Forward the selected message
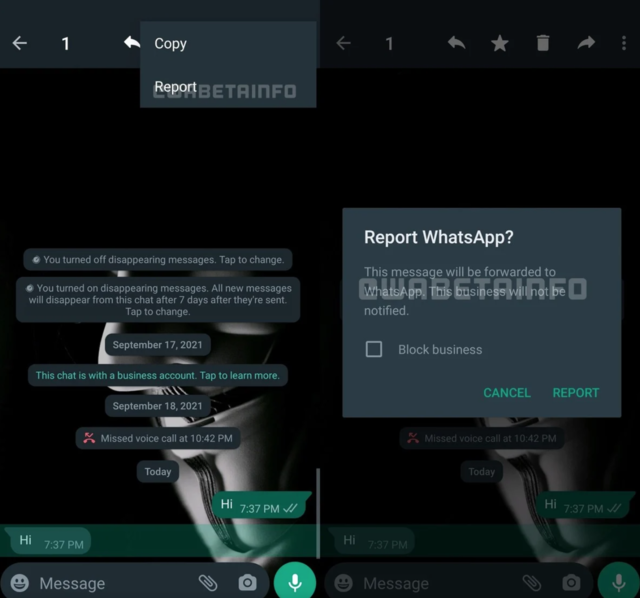 click(x=586, y=43)
